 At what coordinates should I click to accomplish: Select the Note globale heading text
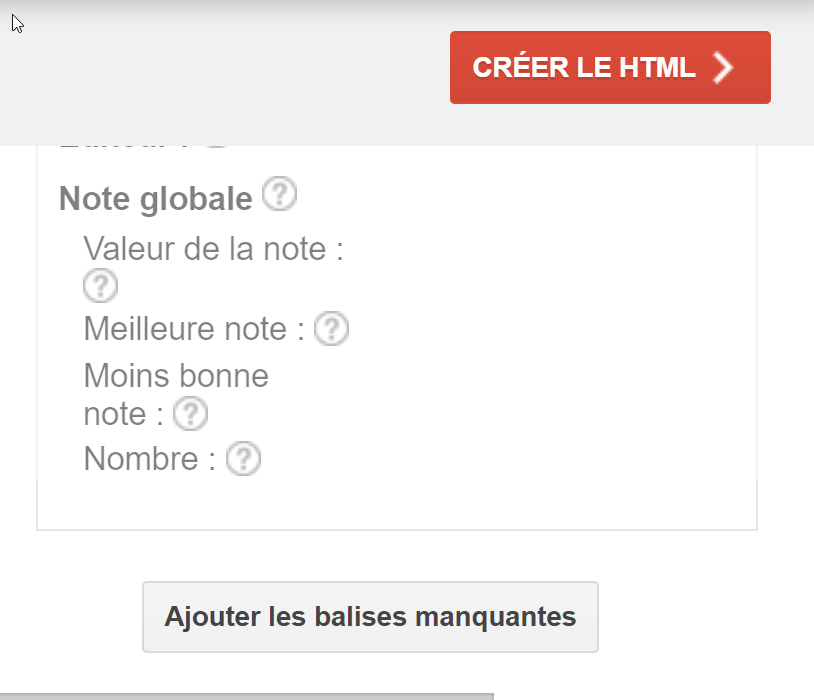point(155,198)
